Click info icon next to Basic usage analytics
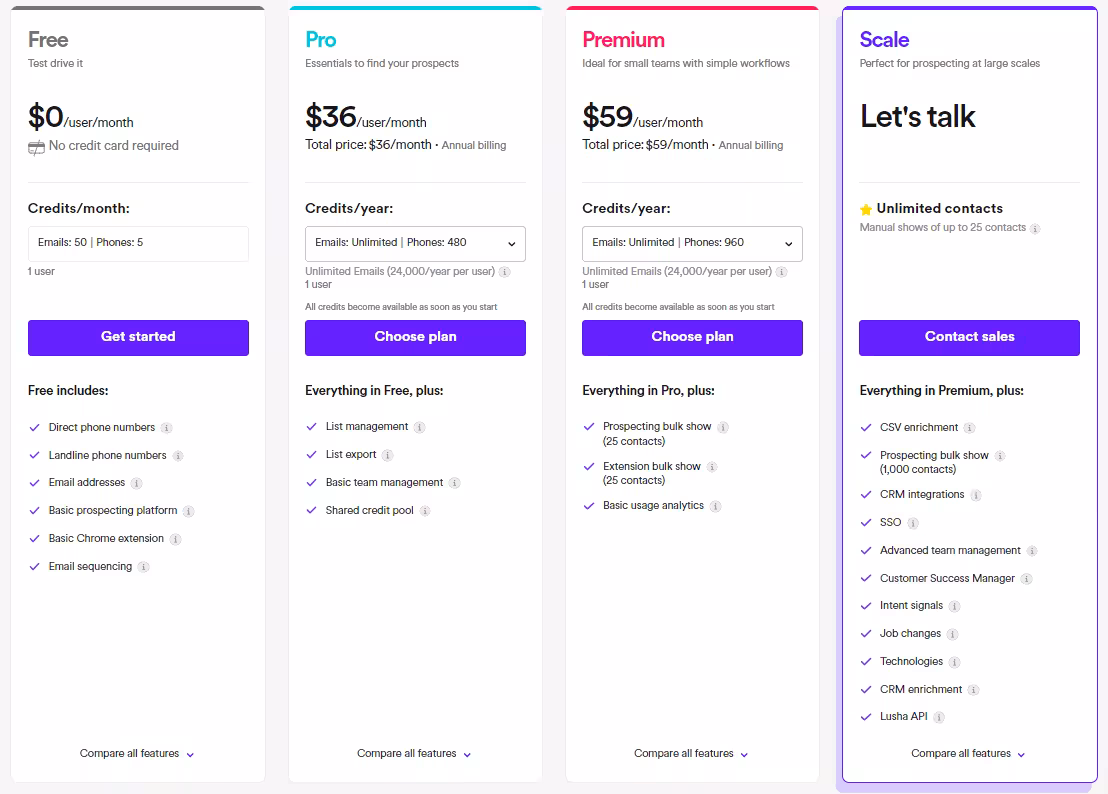This screenshot has width=1108, height=794. (x=716, y=506)
